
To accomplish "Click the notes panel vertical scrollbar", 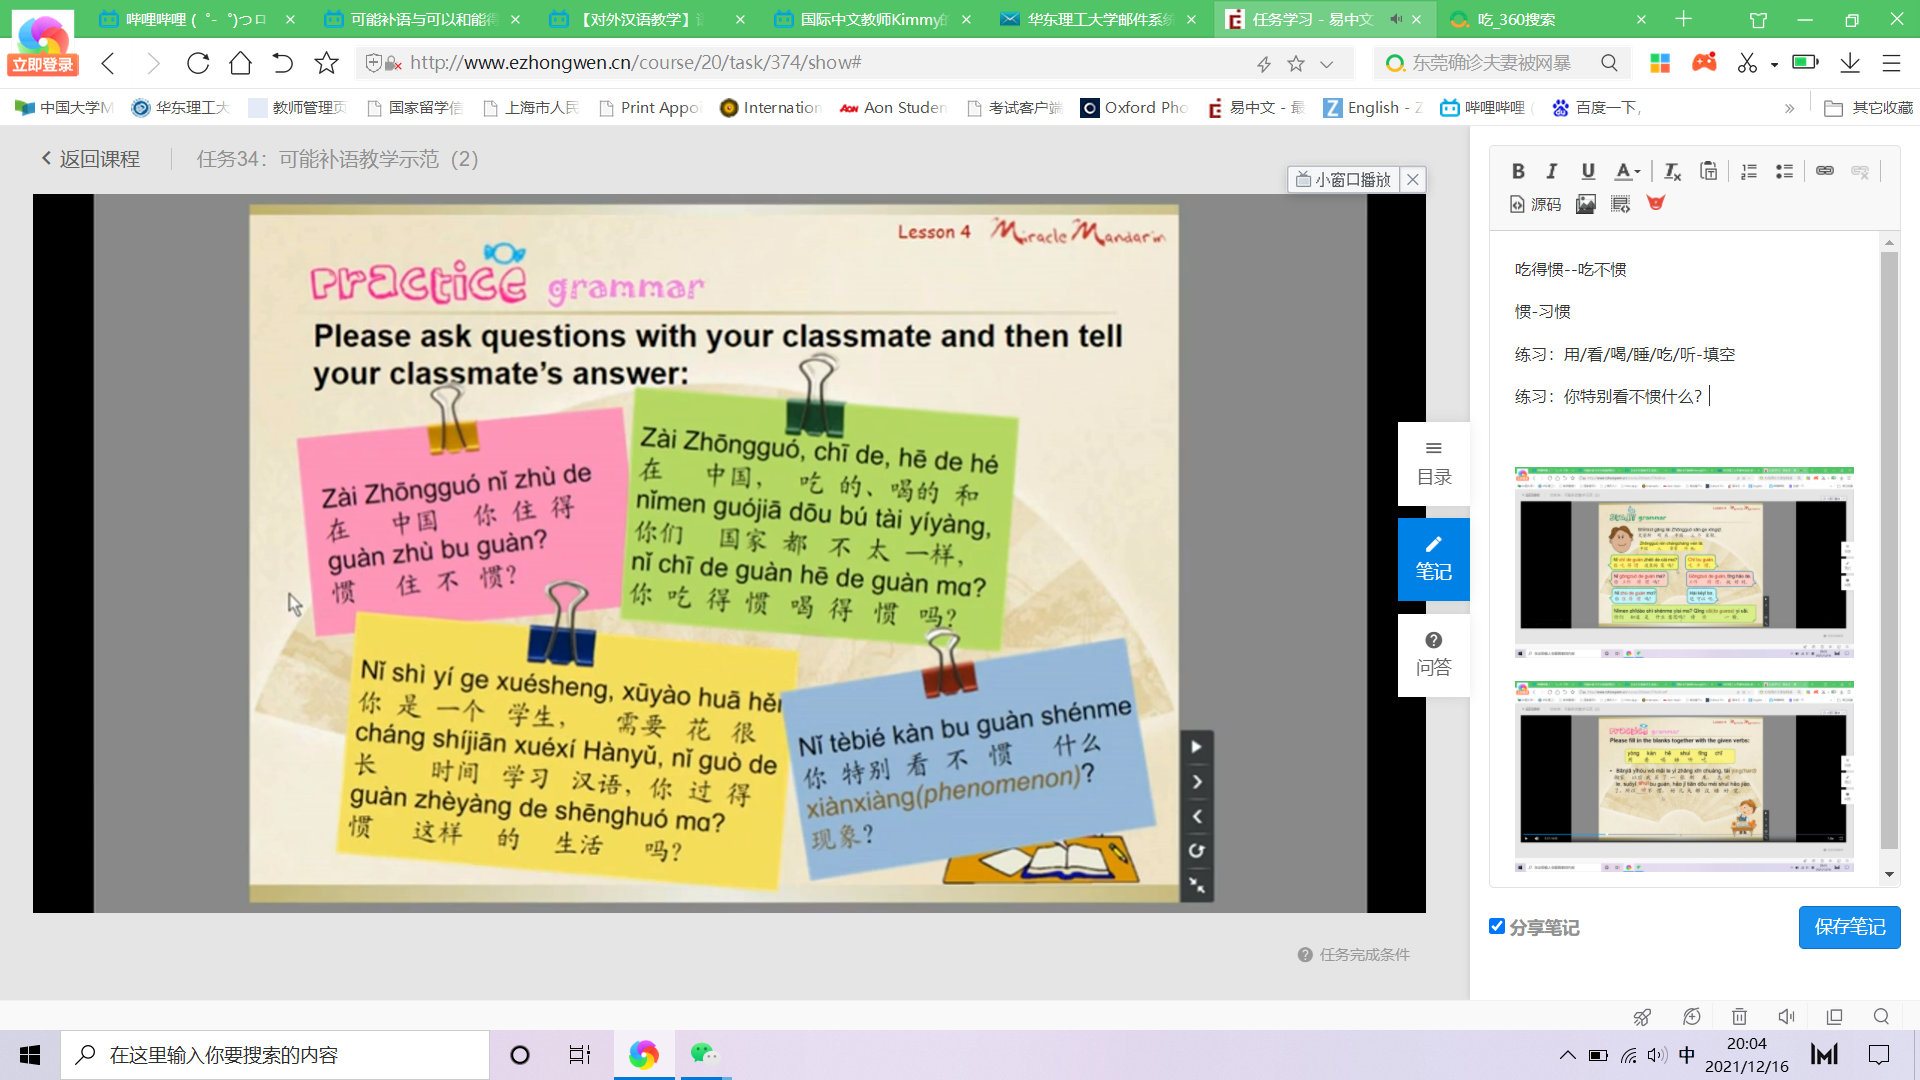I will click(x=1889, y=550).
